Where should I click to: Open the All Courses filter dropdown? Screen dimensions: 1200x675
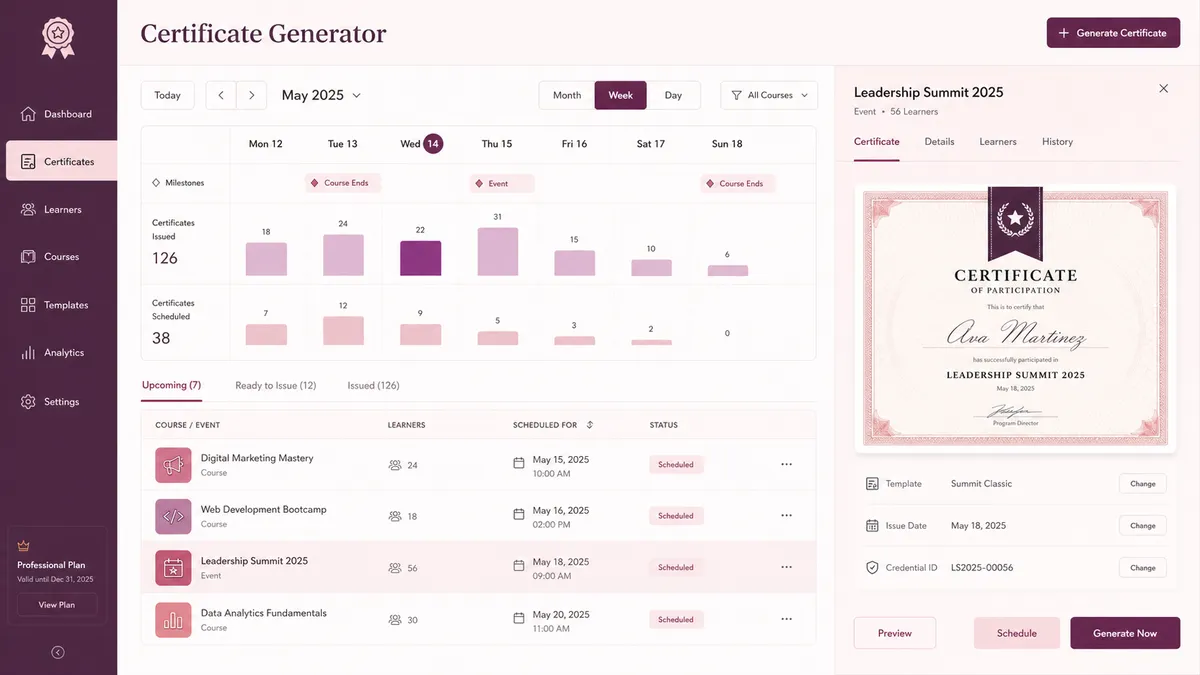[769, 95]
